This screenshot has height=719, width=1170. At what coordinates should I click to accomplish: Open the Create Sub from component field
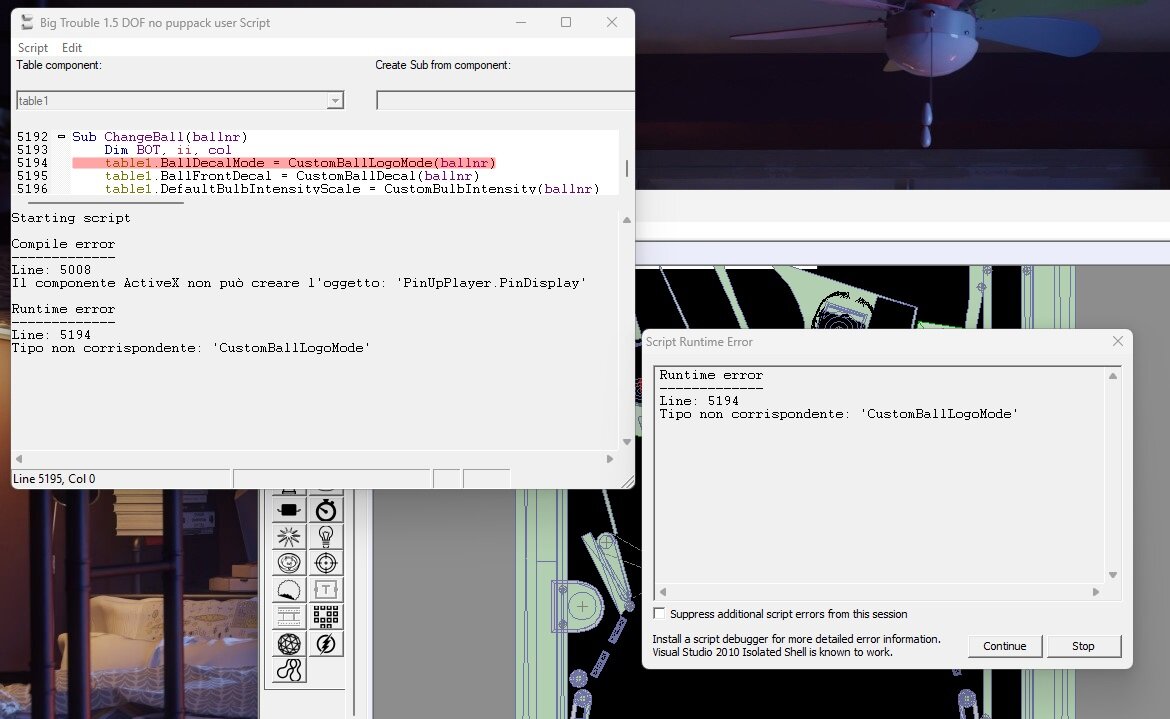[x=505, y=100]
